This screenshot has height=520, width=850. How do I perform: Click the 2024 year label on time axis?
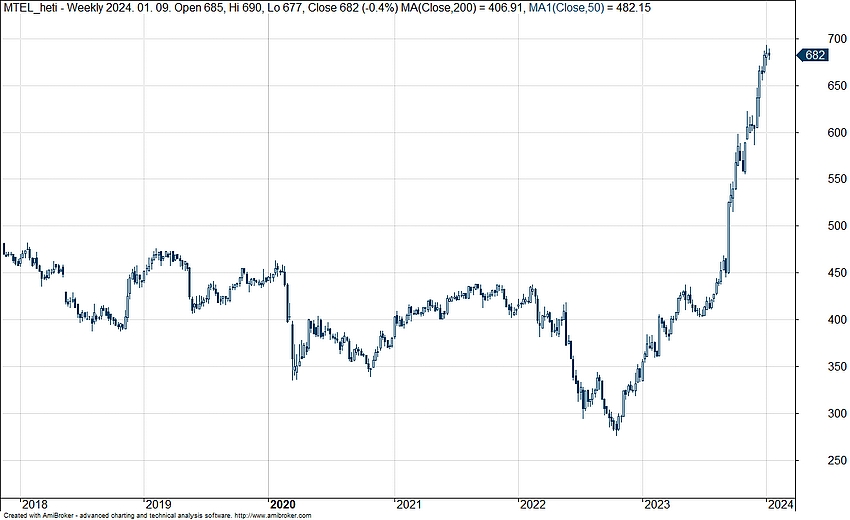click(x=781, y=505)
